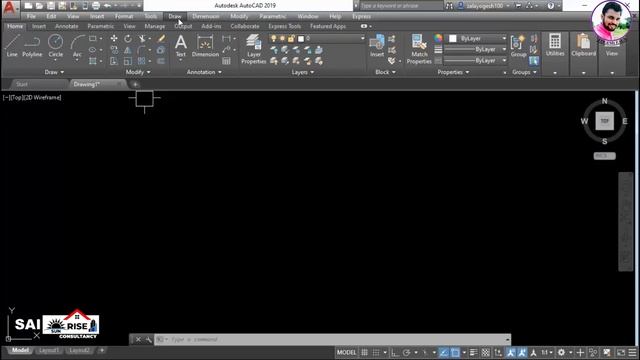Select the Line tool

point(12,45)
